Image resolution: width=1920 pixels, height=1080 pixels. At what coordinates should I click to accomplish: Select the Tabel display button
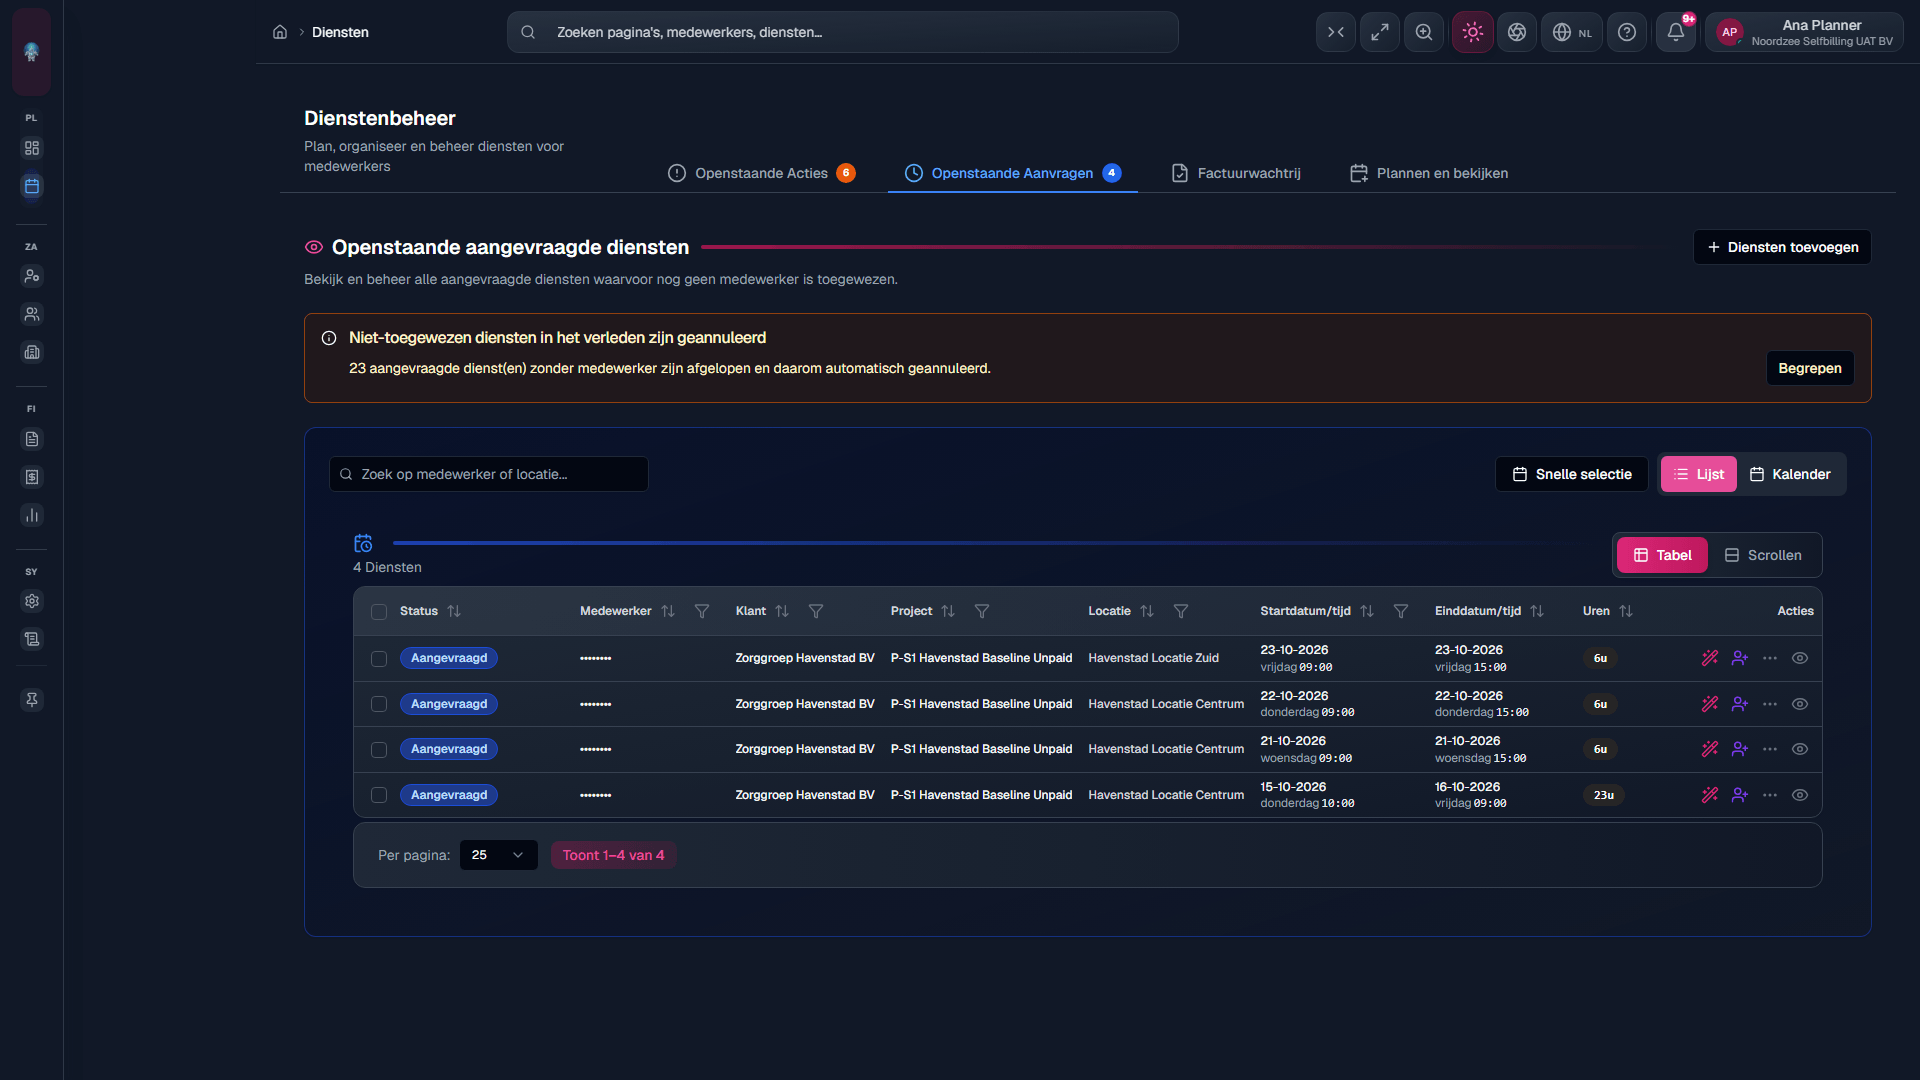click(1662, 555)
